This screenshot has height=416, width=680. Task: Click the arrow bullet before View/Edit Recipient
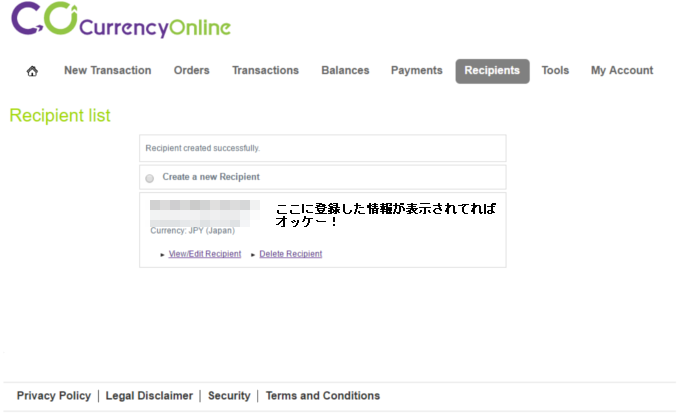tap(163, 255)
